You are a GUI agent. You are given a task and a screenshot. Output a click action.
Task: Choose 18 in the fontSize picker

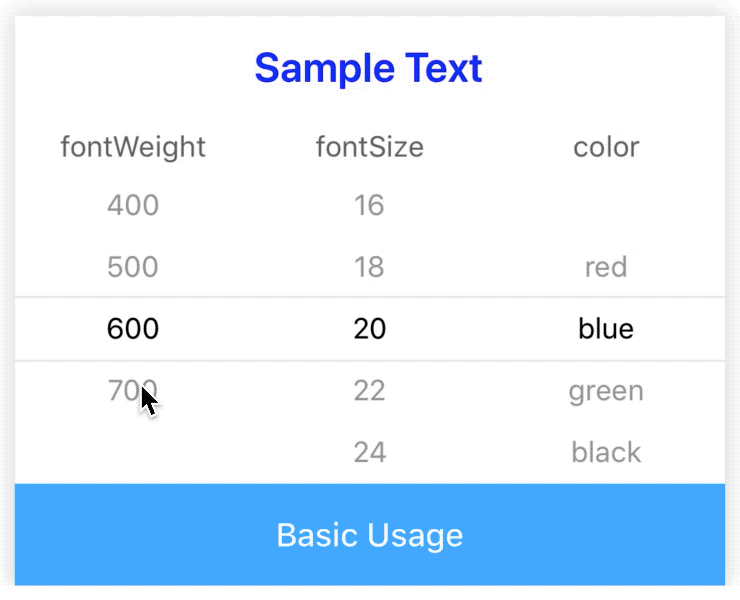369,267
